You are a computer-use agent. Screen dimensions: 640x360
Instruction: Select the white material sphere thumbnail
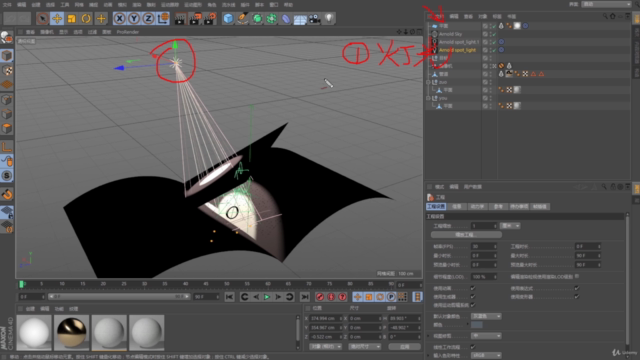[34, 332]
